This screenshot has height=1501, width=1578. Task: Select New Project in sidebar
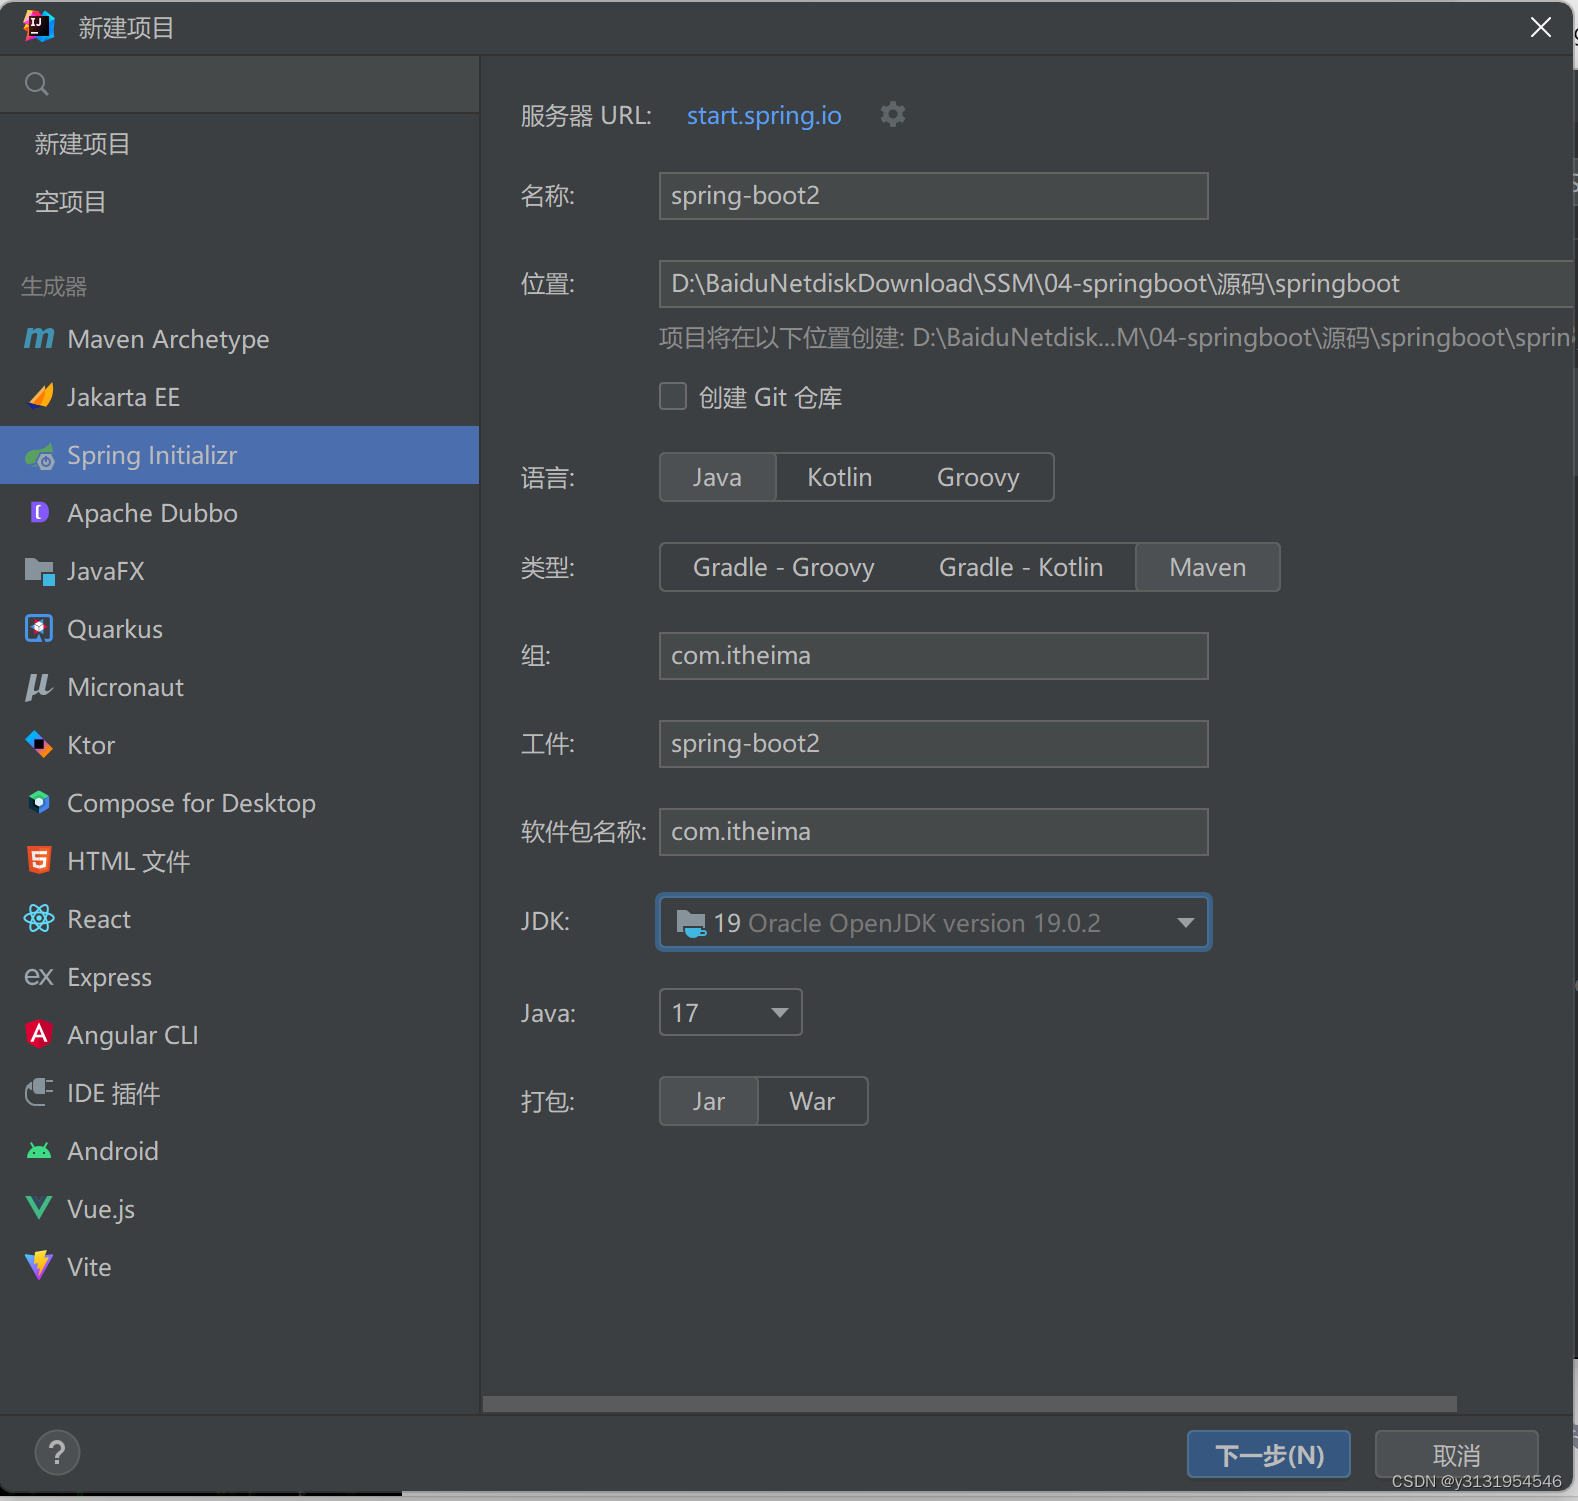pyautogui.click(x=83, y=144)
